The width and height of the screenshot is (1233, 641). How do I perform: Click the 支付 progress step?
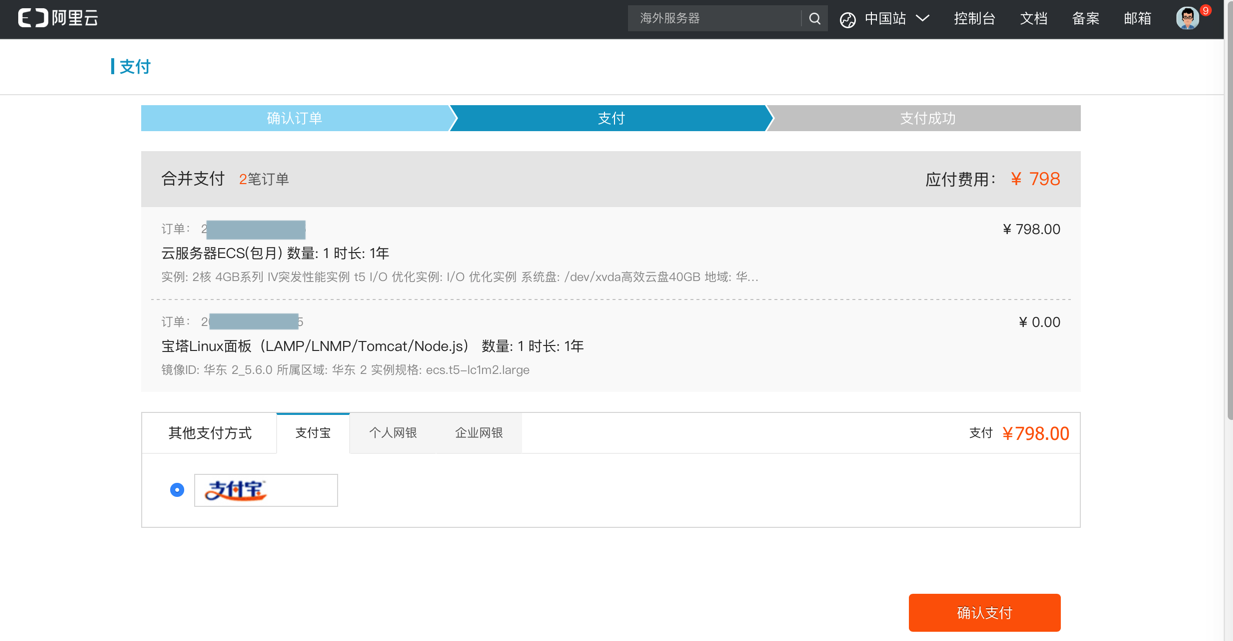pyautogui.click(x=611, y=118)
